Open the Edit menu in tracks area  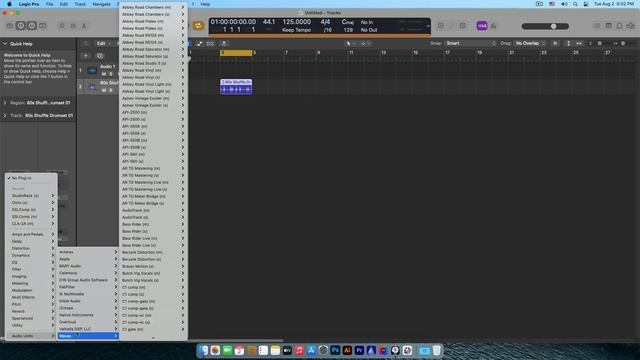tap(103, 44)
